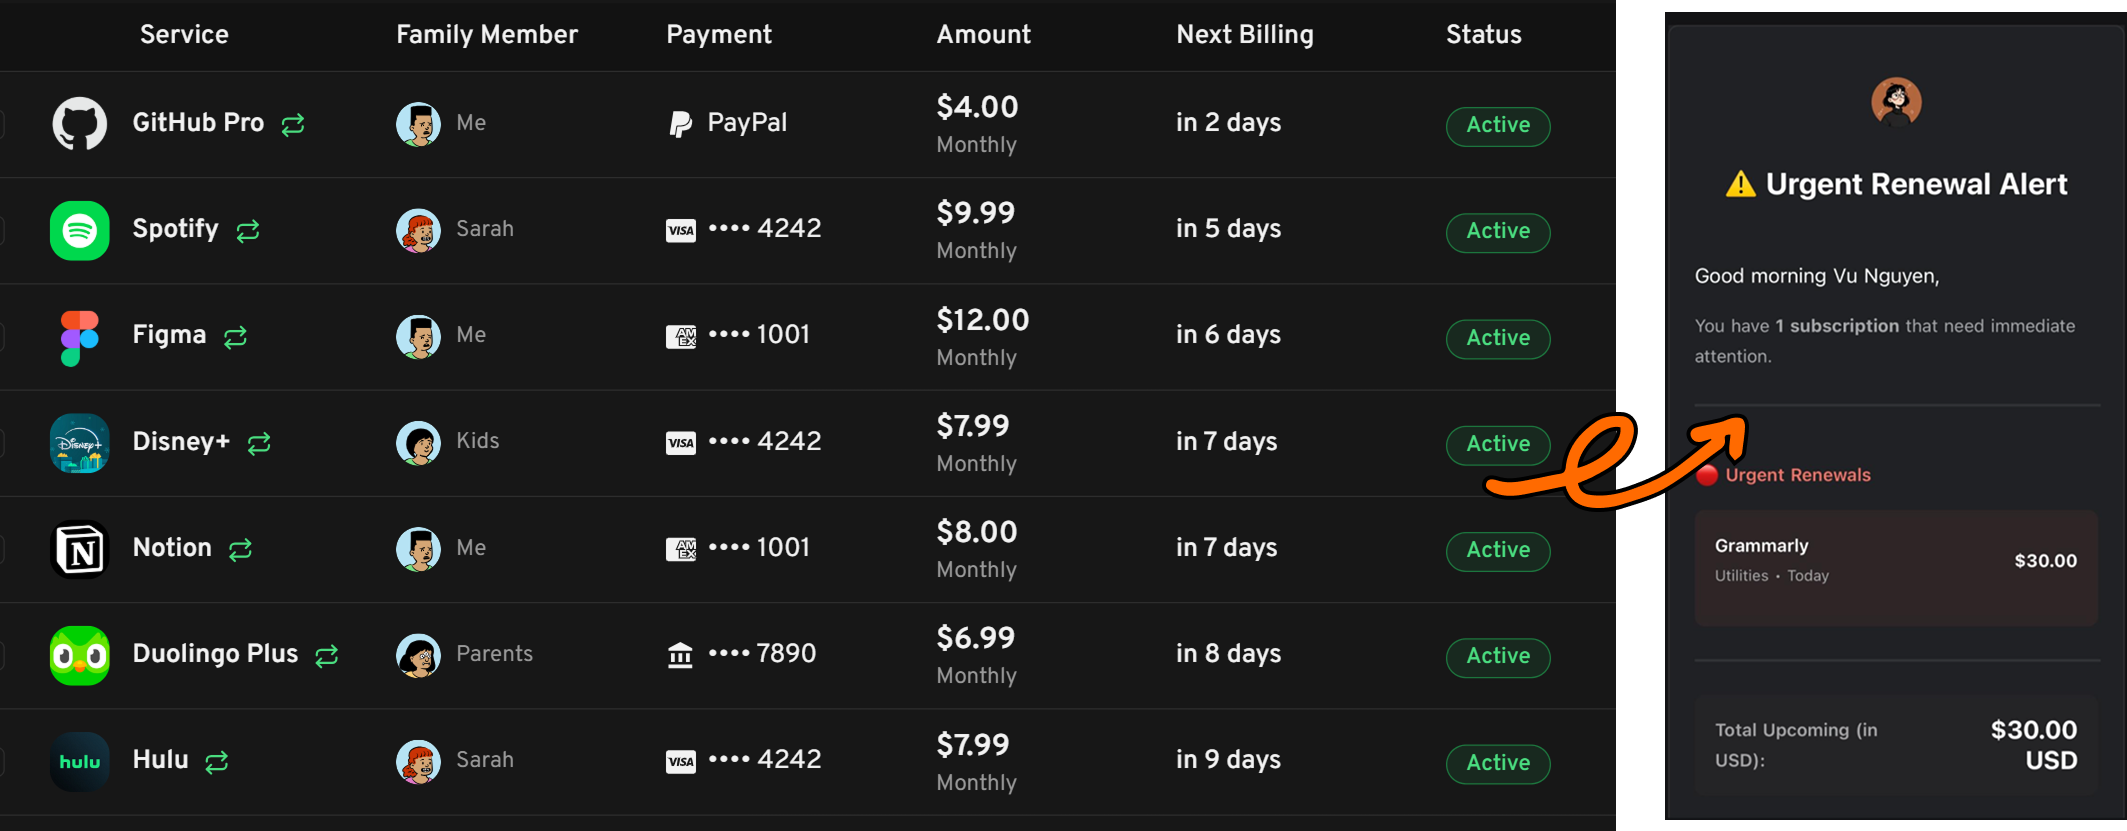Viewport: 2127px width, 831px height.
Task: Click the PayPal payment icon for GitHub Pro
Action: [681, 122]
